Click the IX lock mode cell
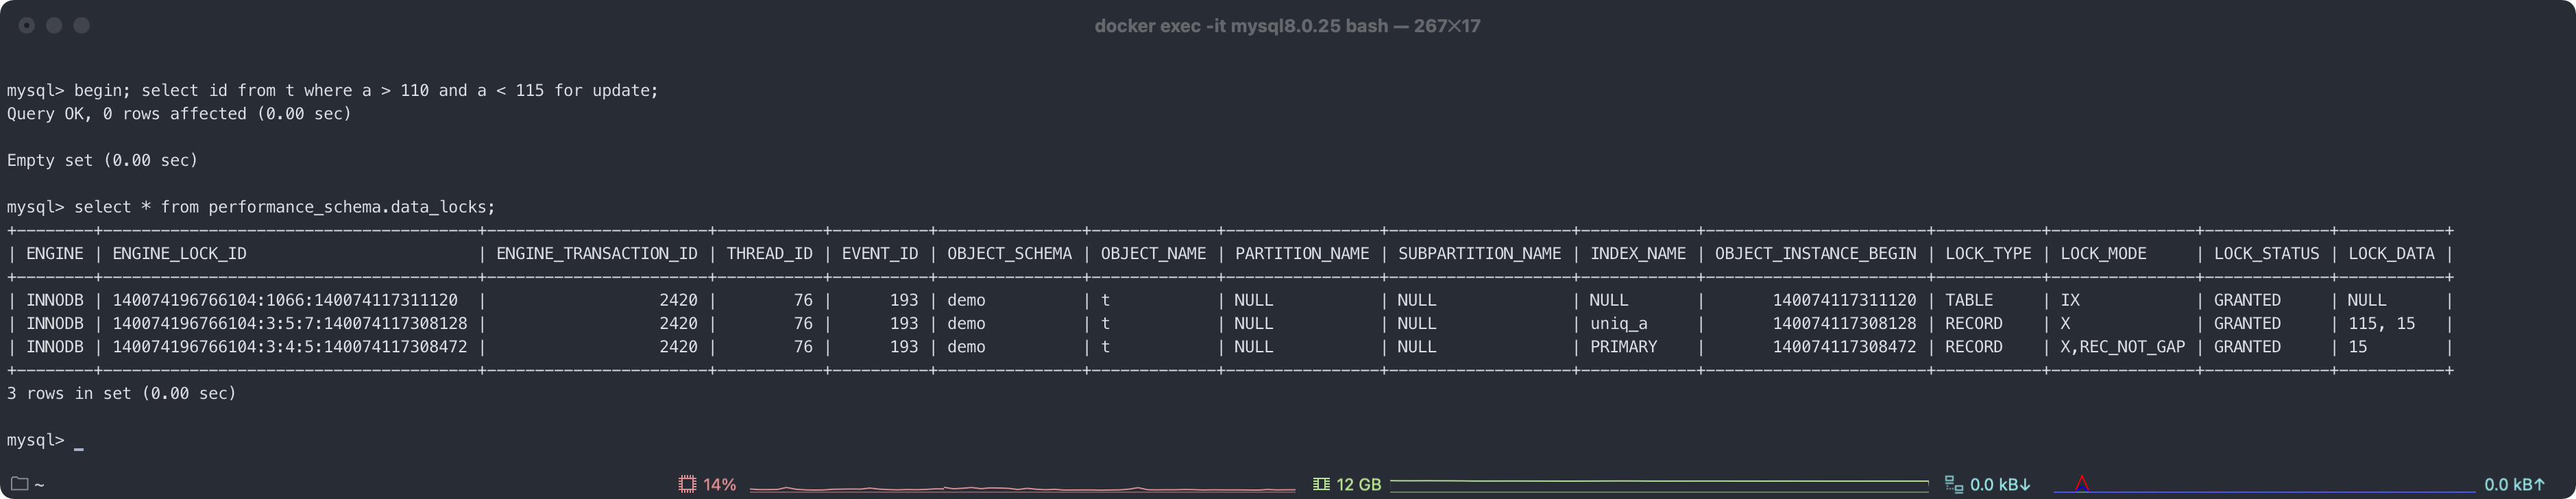Screen dimensions: 2576x499 pyautogui.click(x=2070, y=300)
